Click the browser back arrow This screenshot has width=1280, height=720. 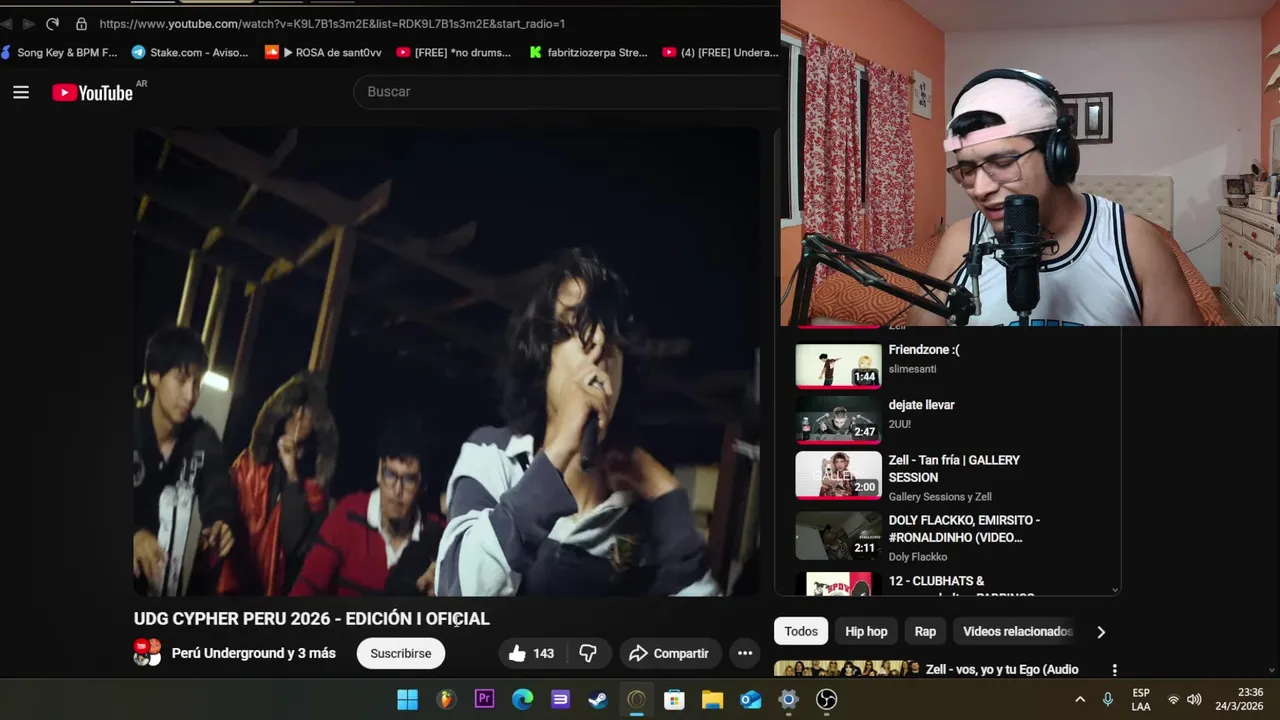tap(6, 23)
